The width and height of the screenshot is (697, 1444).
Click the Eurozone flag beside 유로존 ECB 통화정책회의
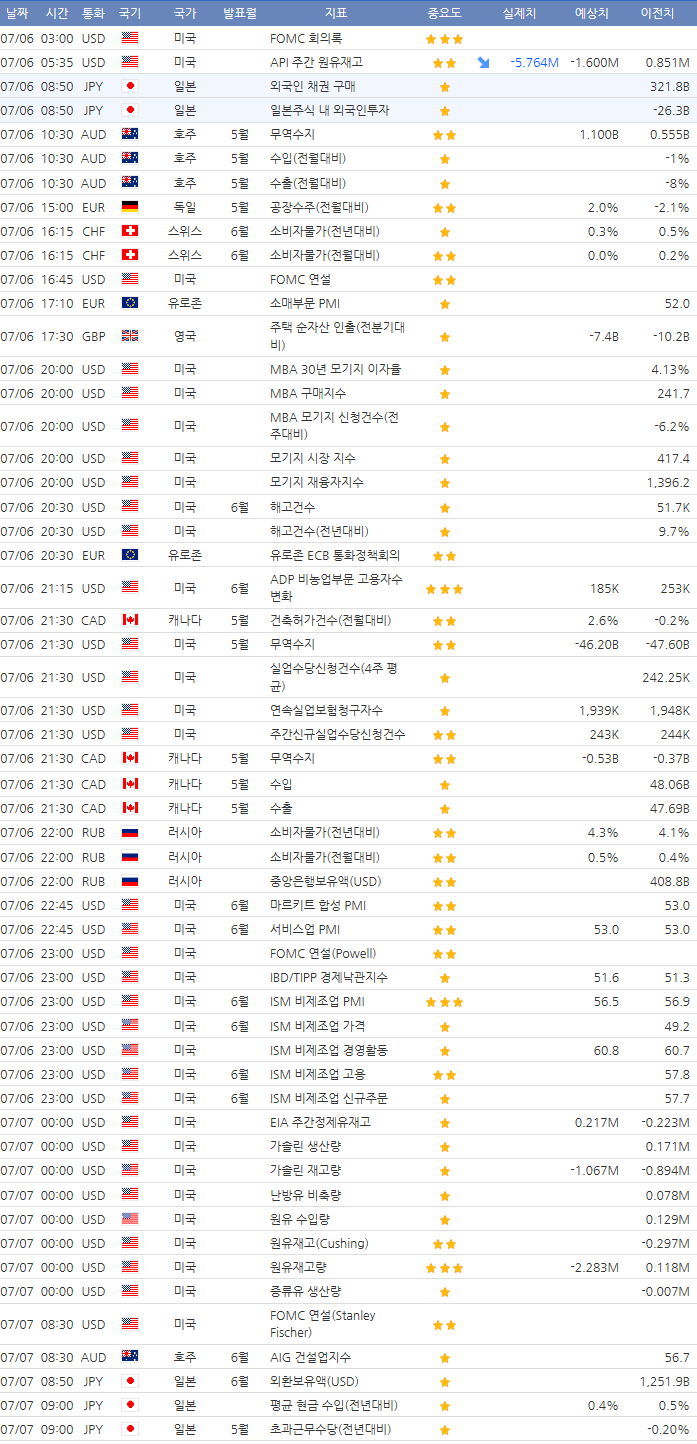pyautogui.click(x=130, y=555)
